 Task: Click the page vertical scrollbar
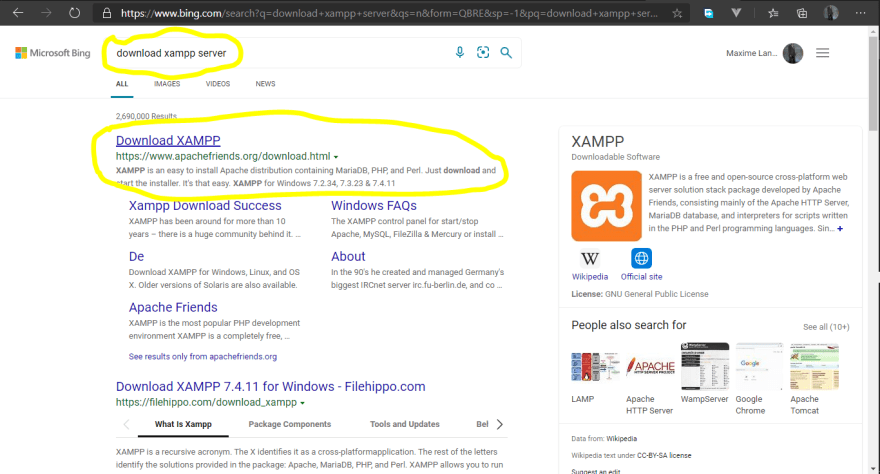(873, 84)
